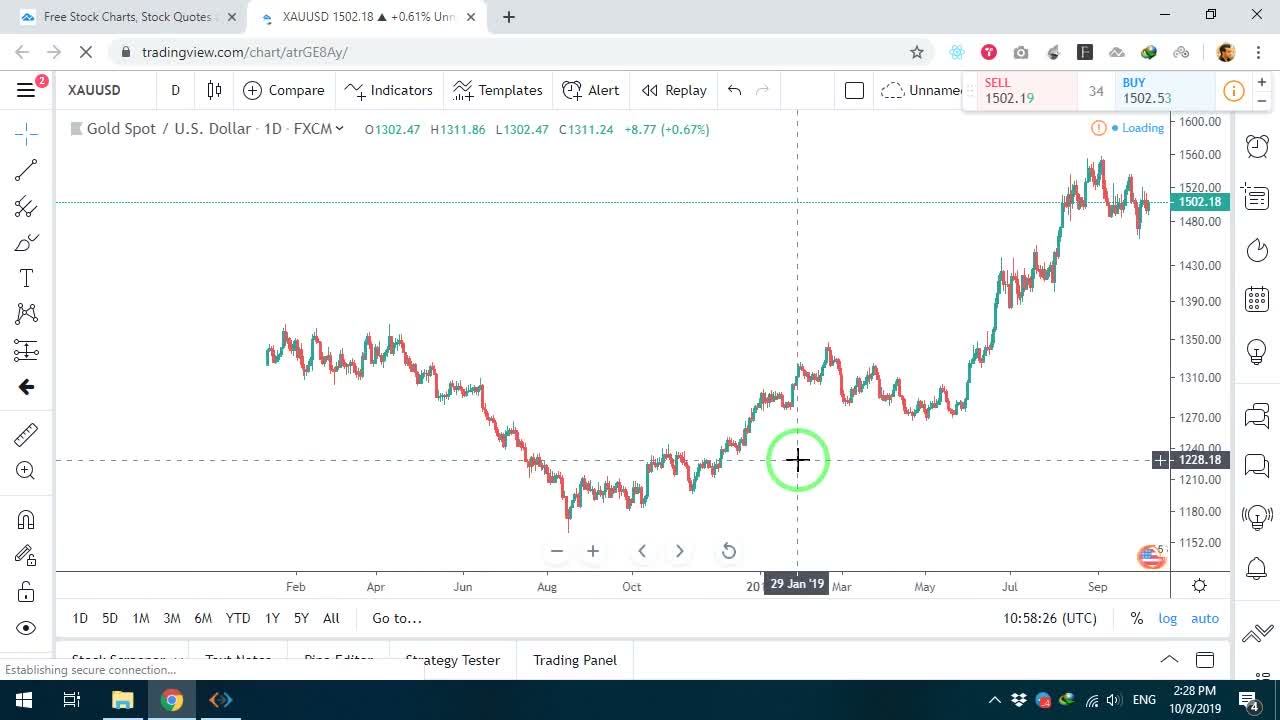Open the Alerts alarm clock panel
Viewport: 1280px width, 720px height.
point(1257,146)
